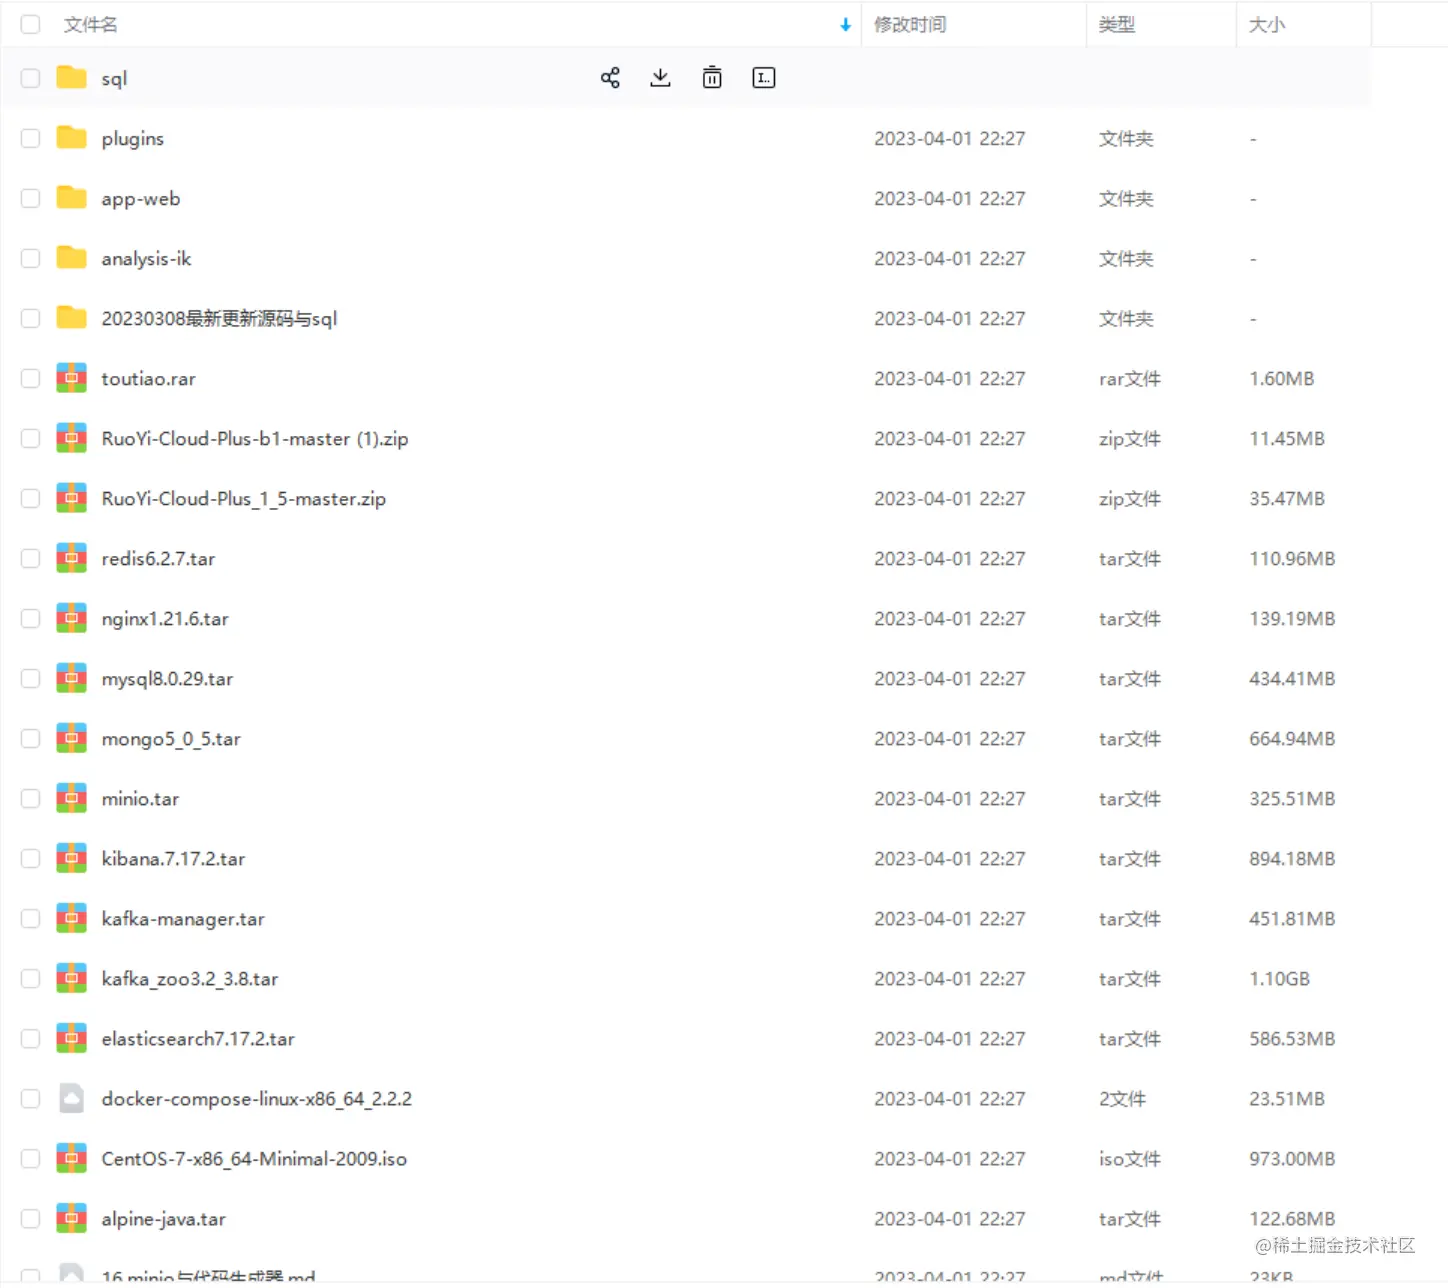This screenshot has height=1288, width=1448.
Task: Click file name nginx1.21.6.tar
Action: (165, 619)
